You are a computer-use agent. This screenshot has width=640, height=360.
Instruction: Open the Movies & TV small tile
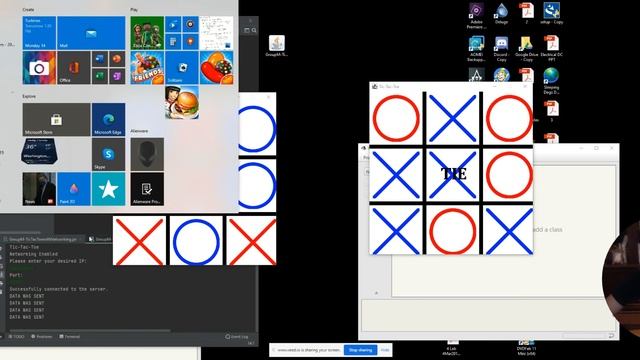173,24
